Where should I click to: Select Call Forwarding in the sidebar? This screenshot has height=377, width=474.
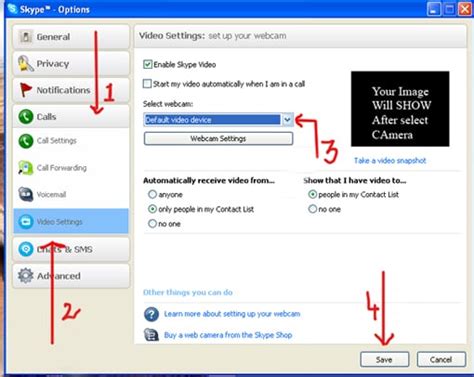[71, 168]
